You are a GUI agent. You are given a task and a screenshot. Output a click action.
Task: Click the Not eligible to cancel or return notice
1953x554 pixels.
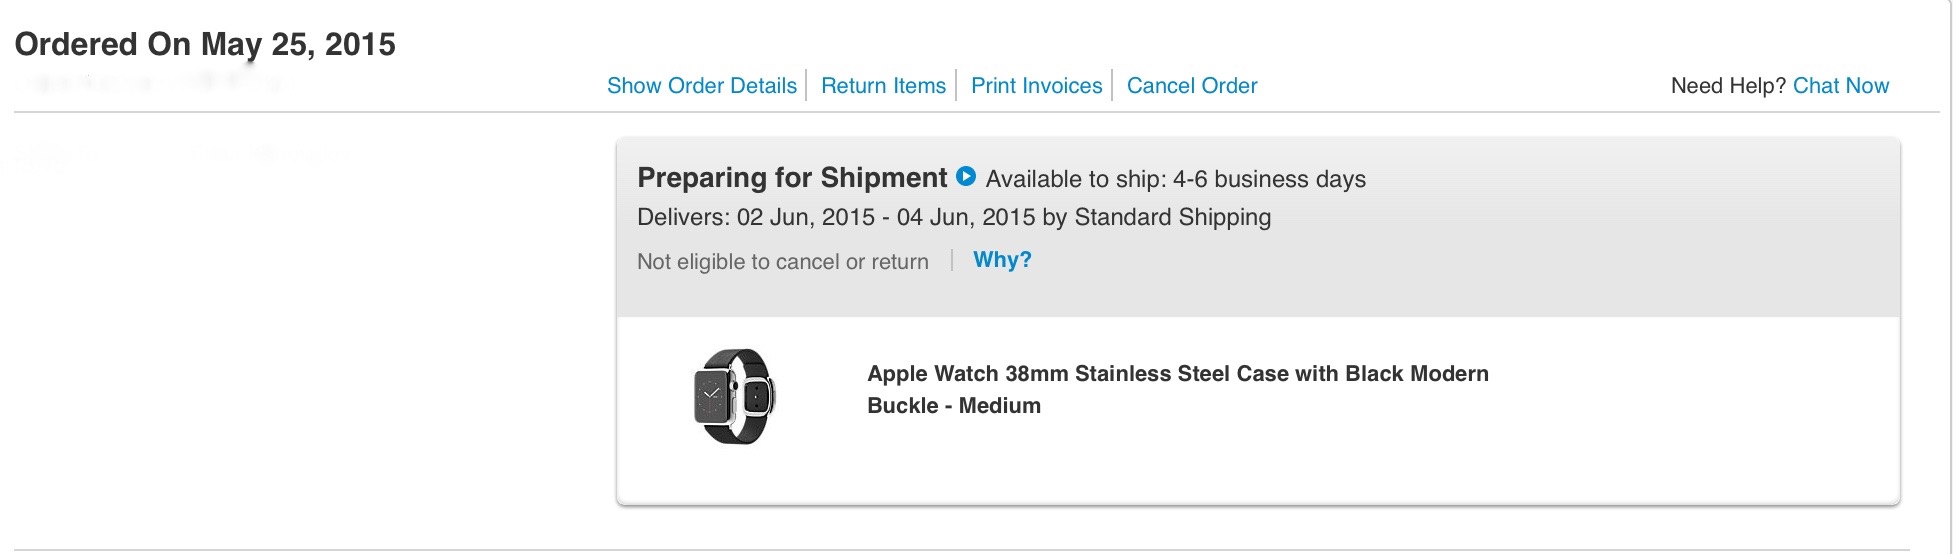tap(783, 262)
